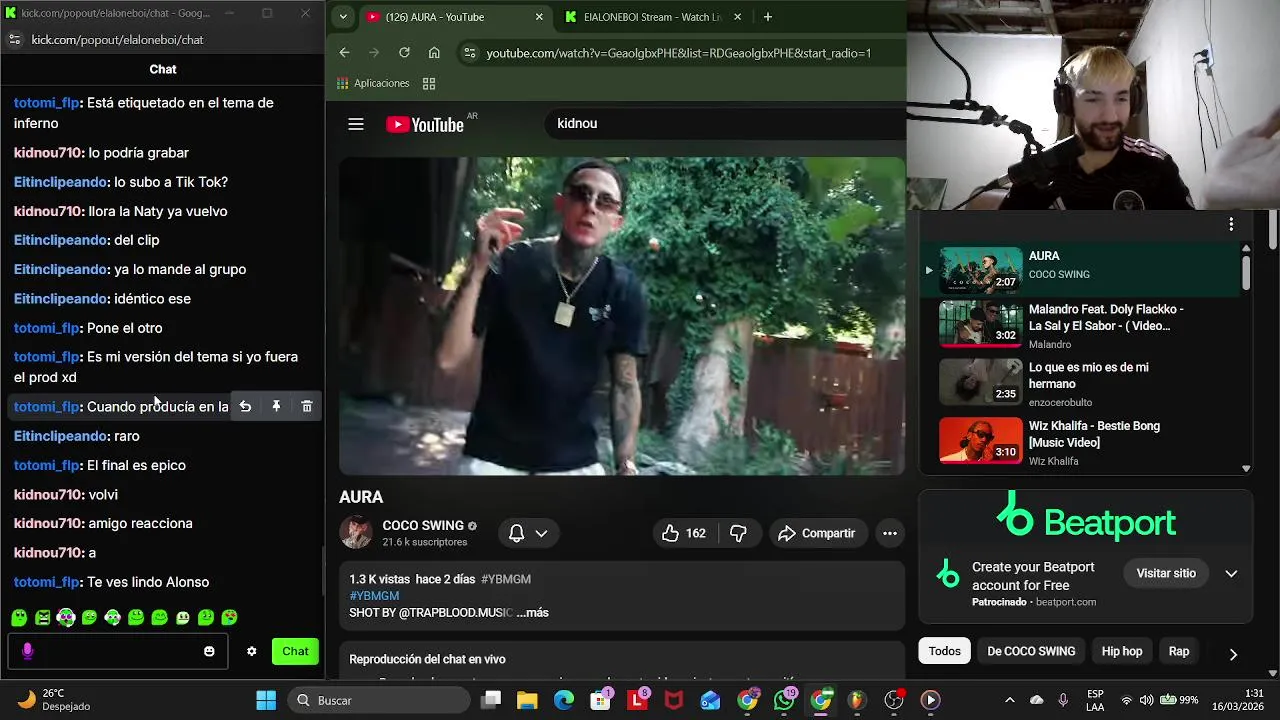Show hidden system tray icons chevron
Viewport: 1280px width, 720px height.
1009,700
